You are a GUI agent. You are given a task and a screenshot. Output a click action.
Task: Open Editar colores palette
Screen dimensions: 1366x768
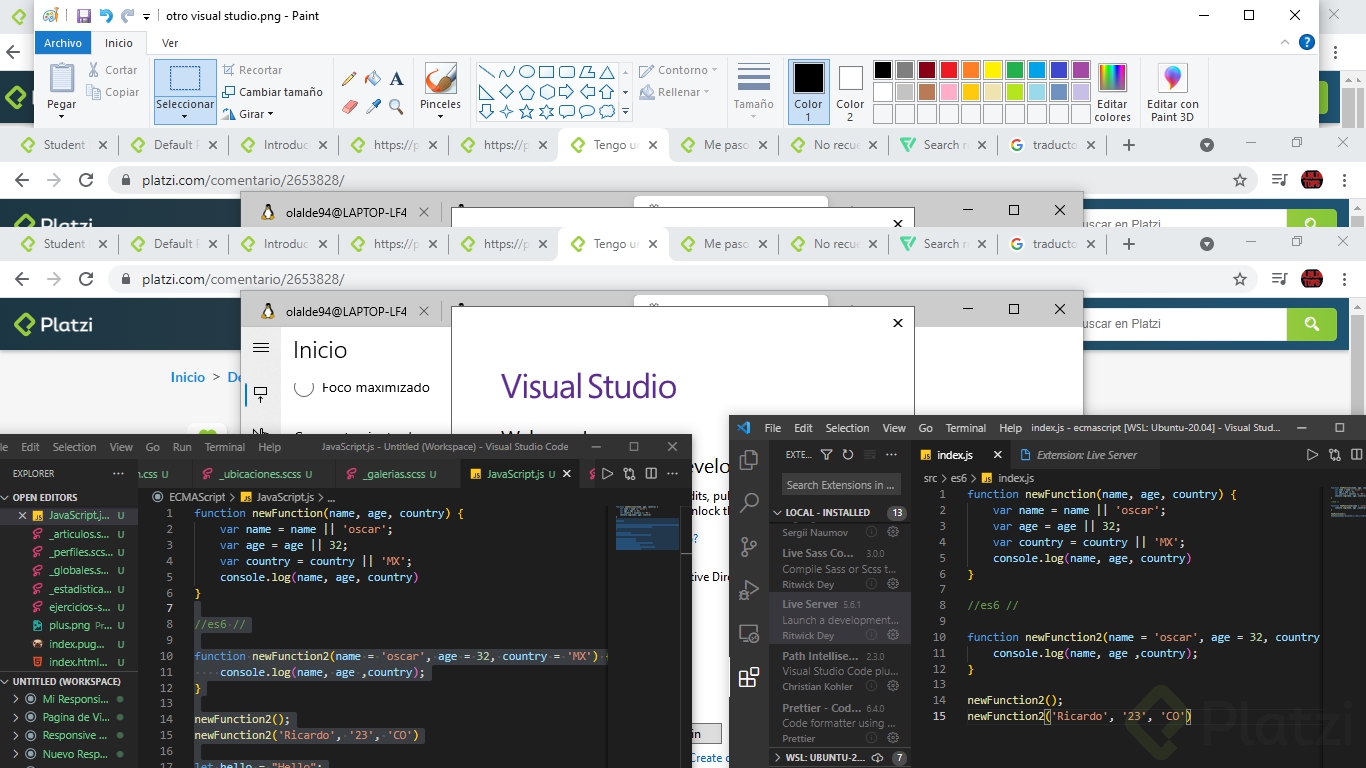pyautogui.click(x=1112, y=92)
